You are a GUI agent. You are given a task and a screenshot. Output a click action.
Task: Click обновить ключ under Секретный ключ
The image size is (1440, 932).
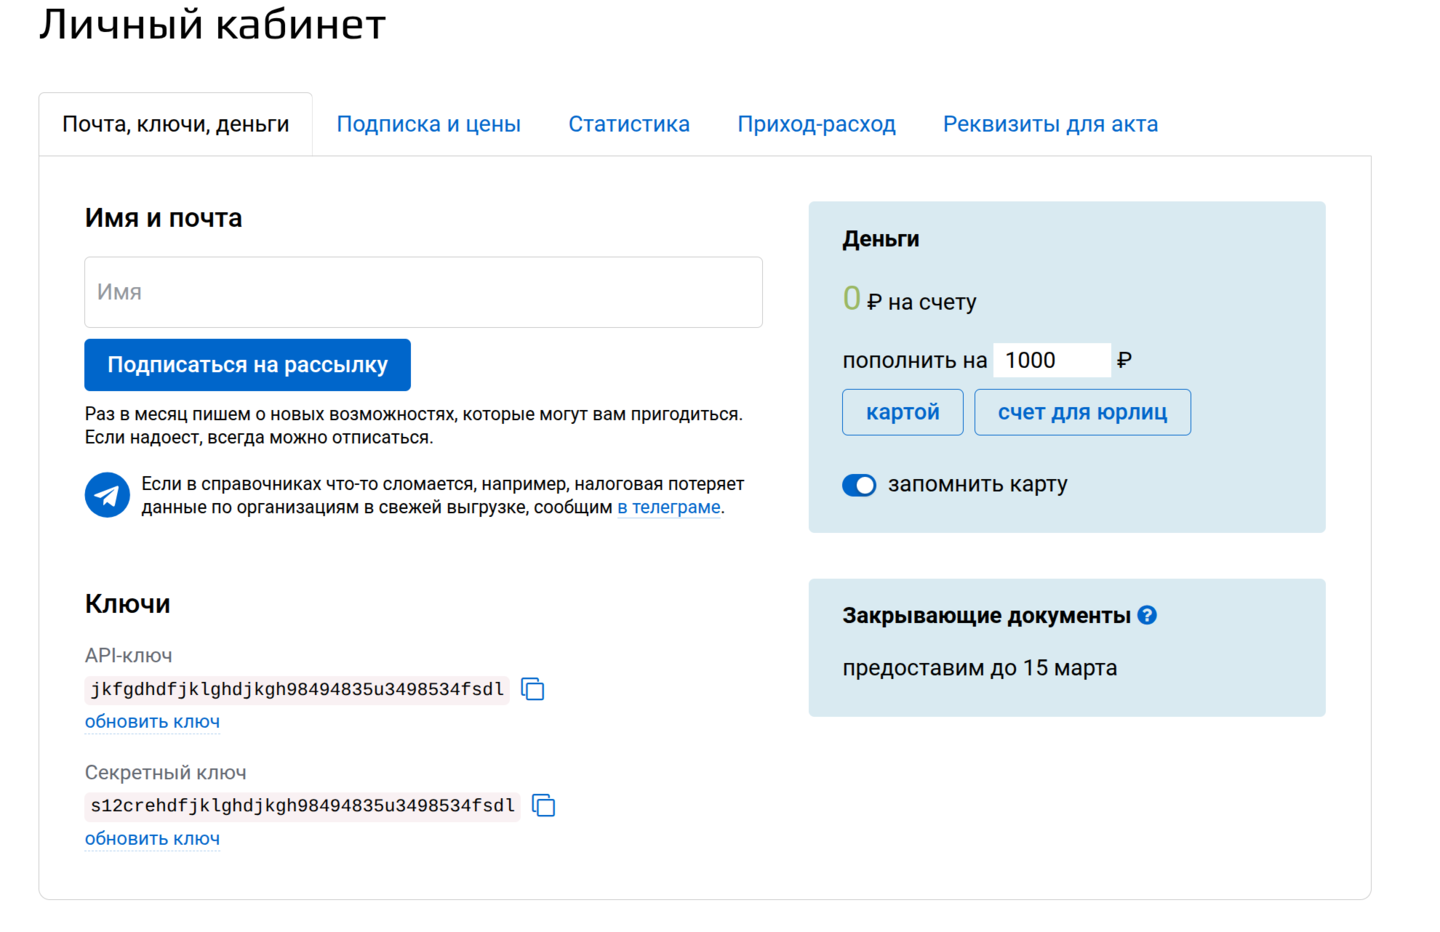(x=152, y=838)
